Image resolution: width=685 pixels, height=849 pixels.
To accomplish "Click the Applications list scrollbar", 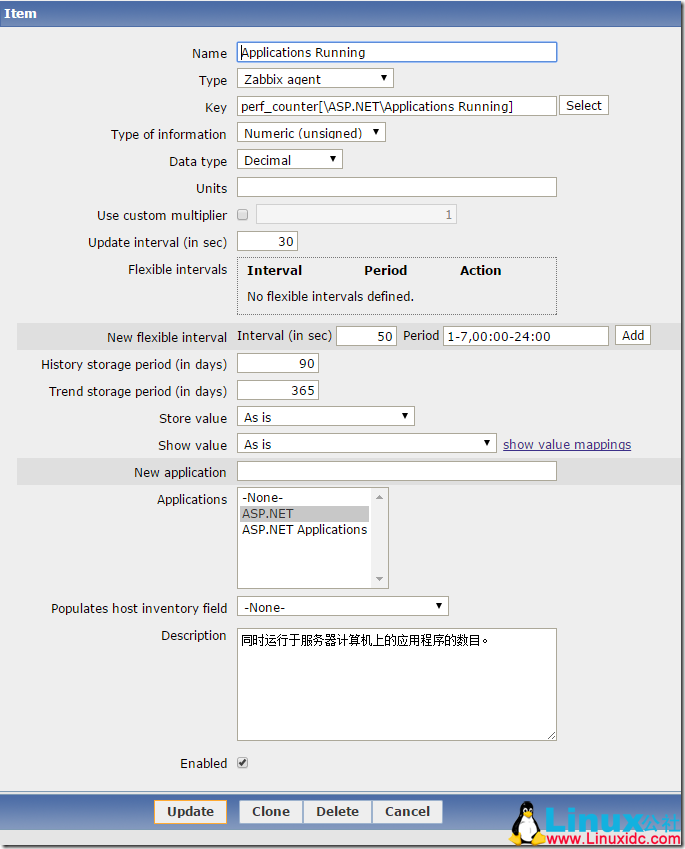I will [379, 538].
